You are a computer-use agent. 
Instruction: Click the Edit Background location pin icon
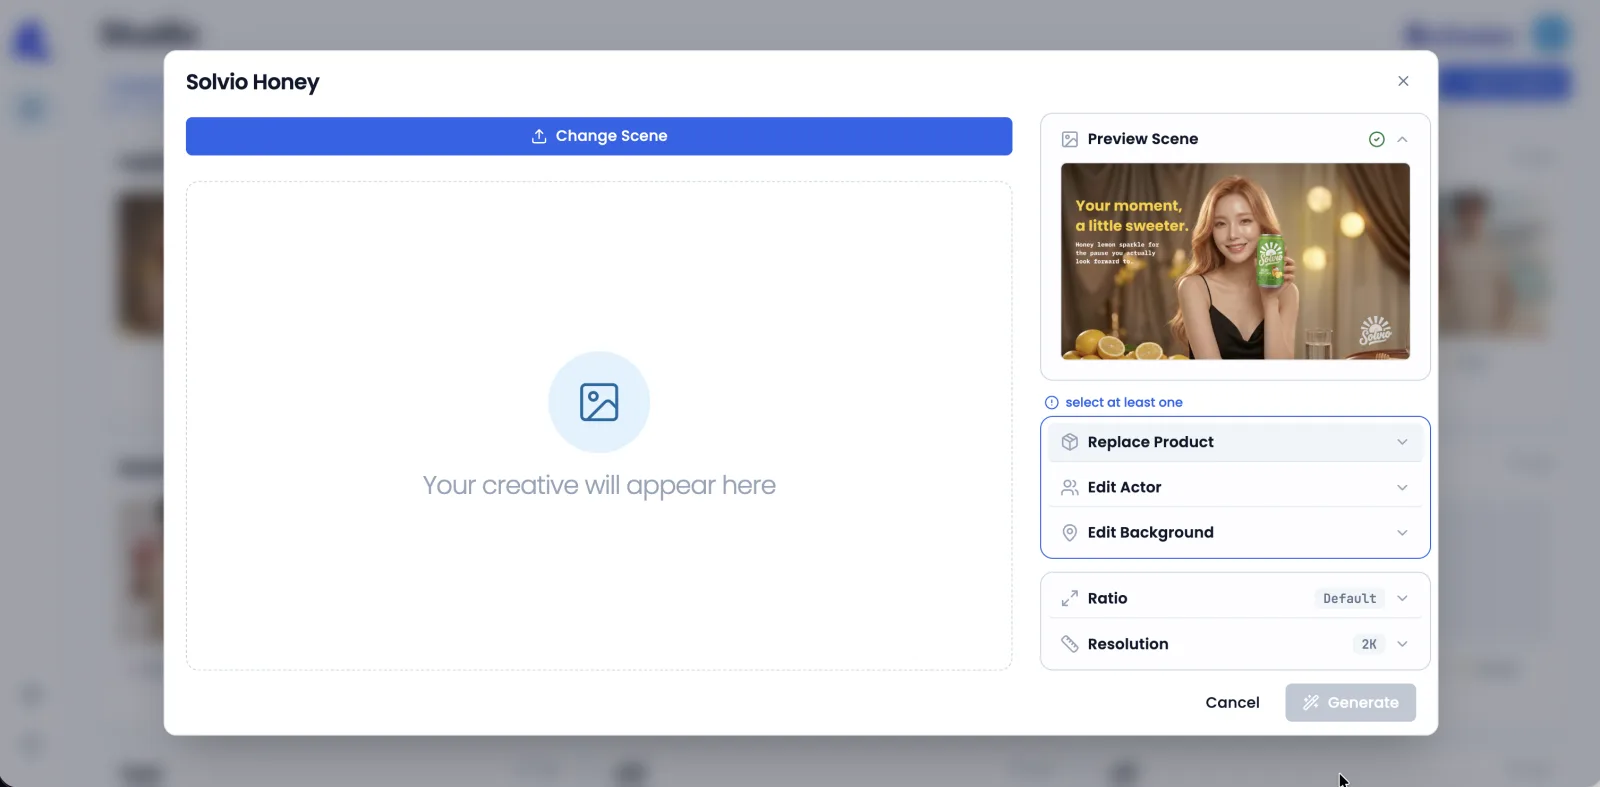[1069, 533]
